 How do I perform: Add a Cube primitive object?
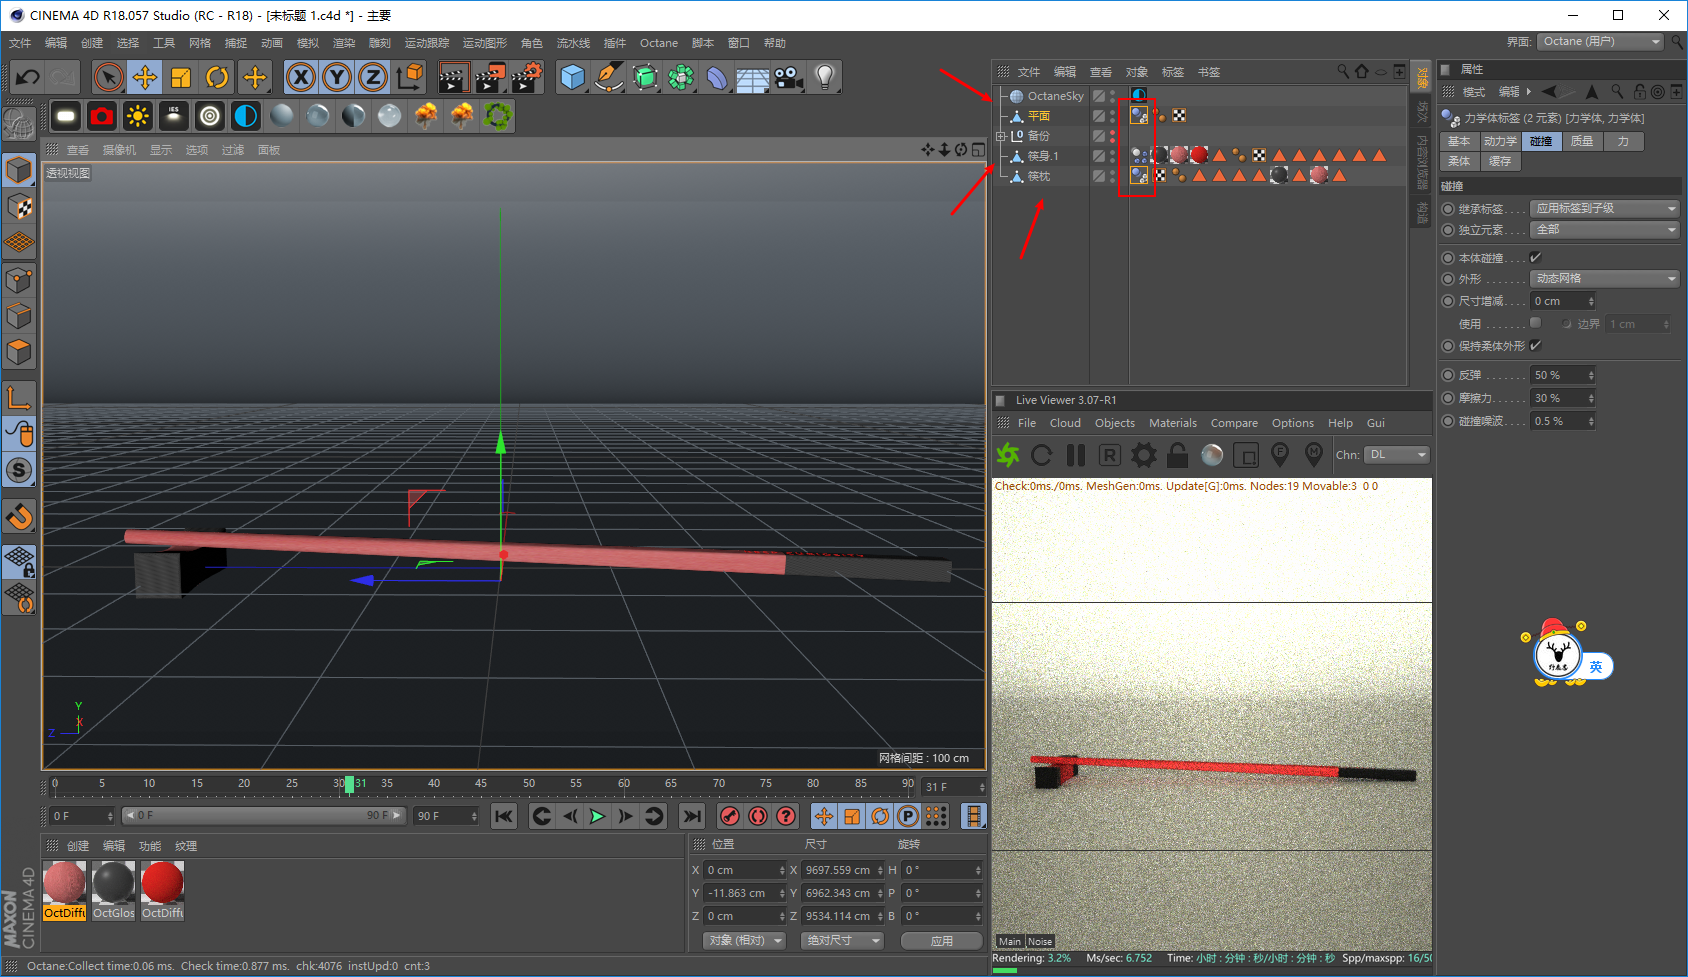[x=573, y=77]
